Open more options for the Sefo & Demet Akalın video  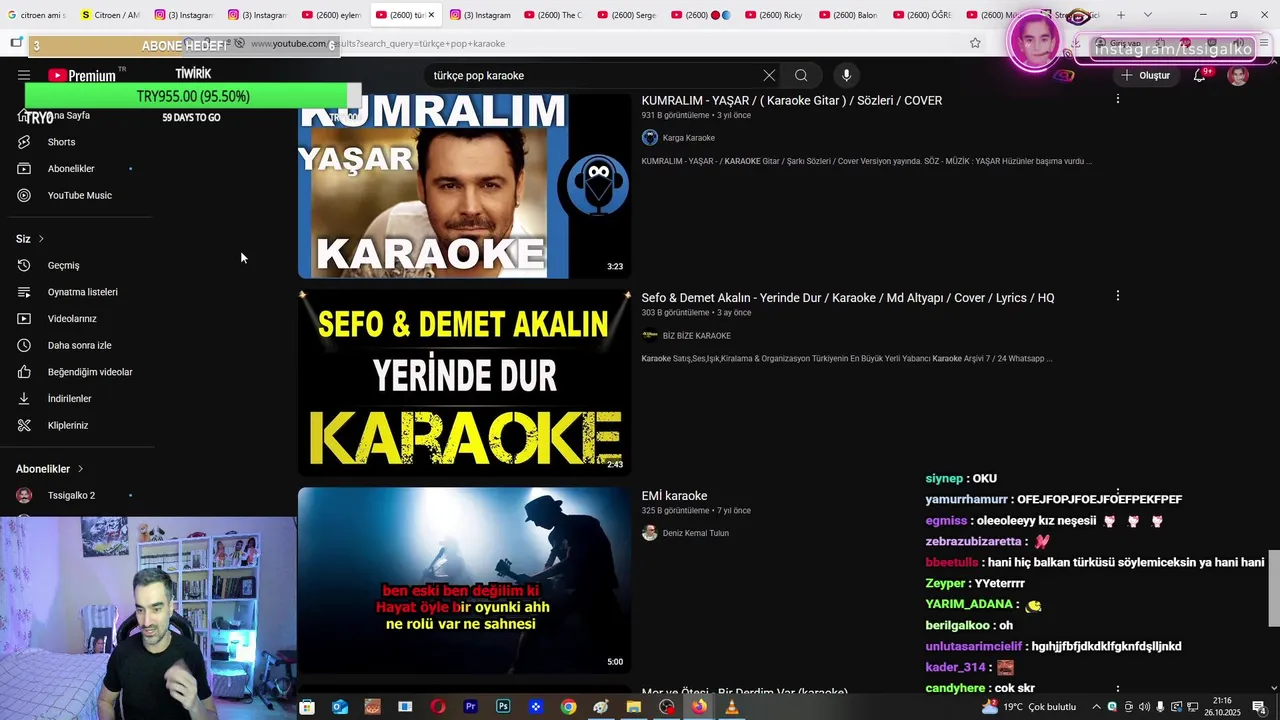[x=1117, y=296]
